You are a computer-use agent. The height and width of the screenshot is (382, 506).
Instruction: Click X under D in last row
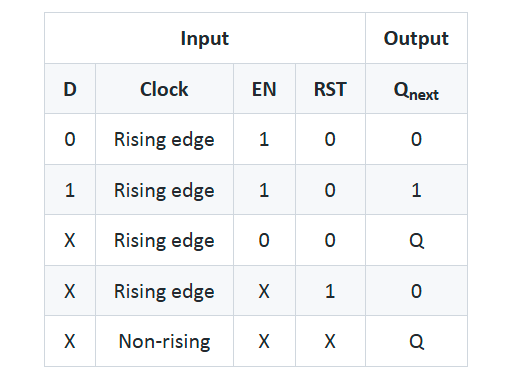[70, 341]
